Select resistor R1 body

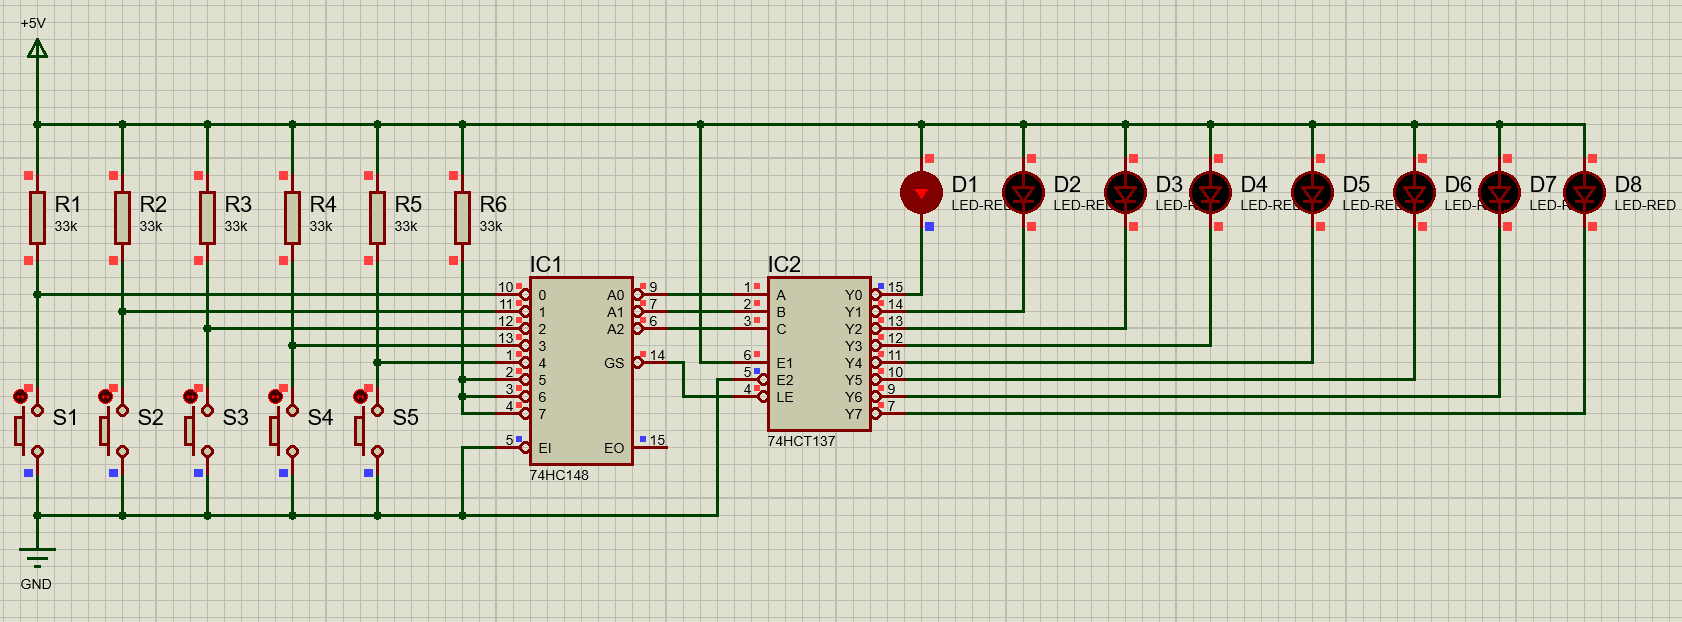[37, 218]
